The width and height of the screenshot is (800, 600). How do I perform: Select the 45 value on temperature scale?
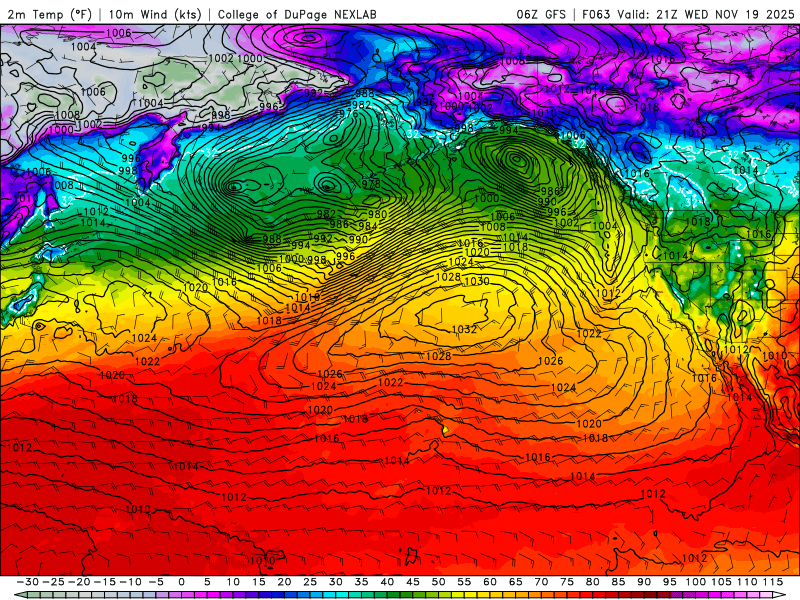click(x=412, y=582)
